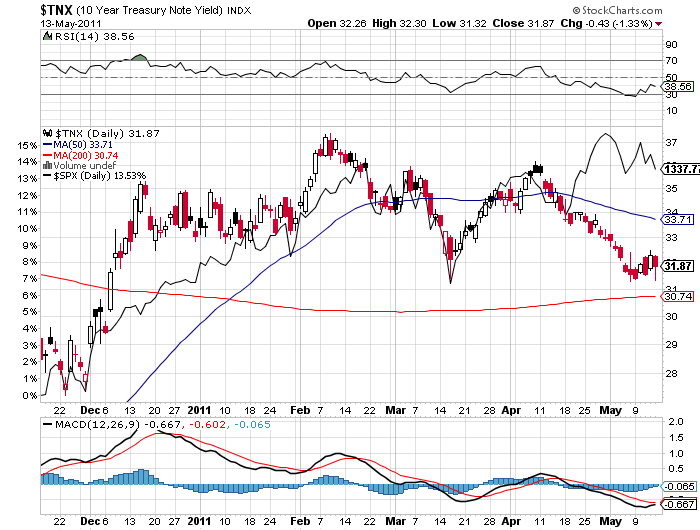Click the RSI(14) line legend icon
The image size is (700, 530).
(46, 35)
